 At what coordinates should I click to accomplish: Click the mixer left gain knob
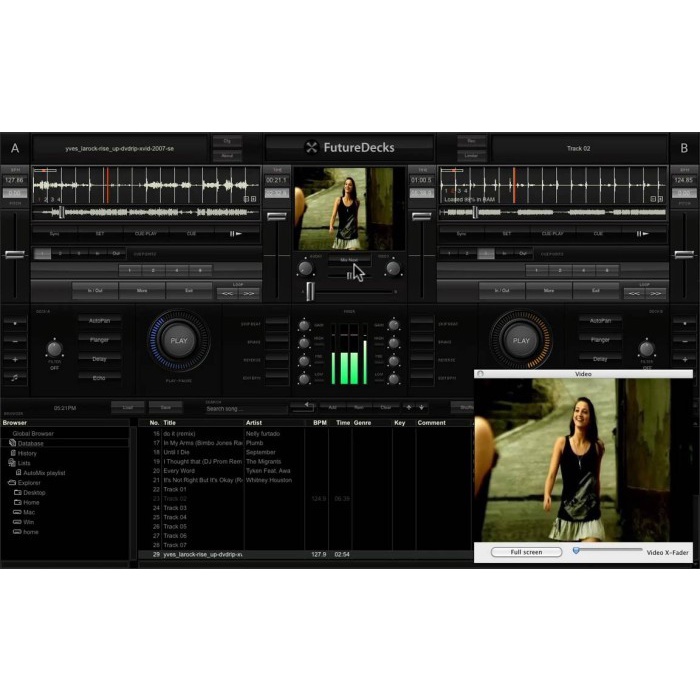pos(304,325)
